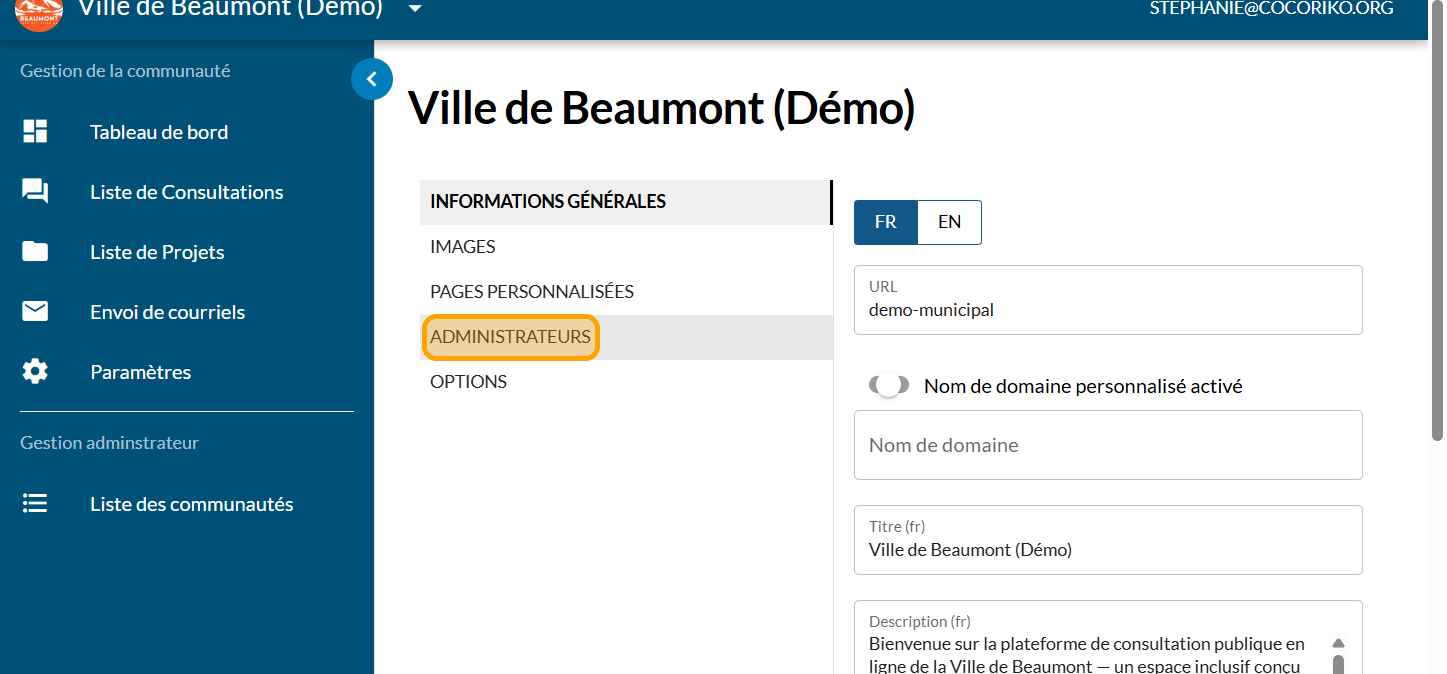Switch language to EN
The image size is (1447, 674).
(949, 222)
